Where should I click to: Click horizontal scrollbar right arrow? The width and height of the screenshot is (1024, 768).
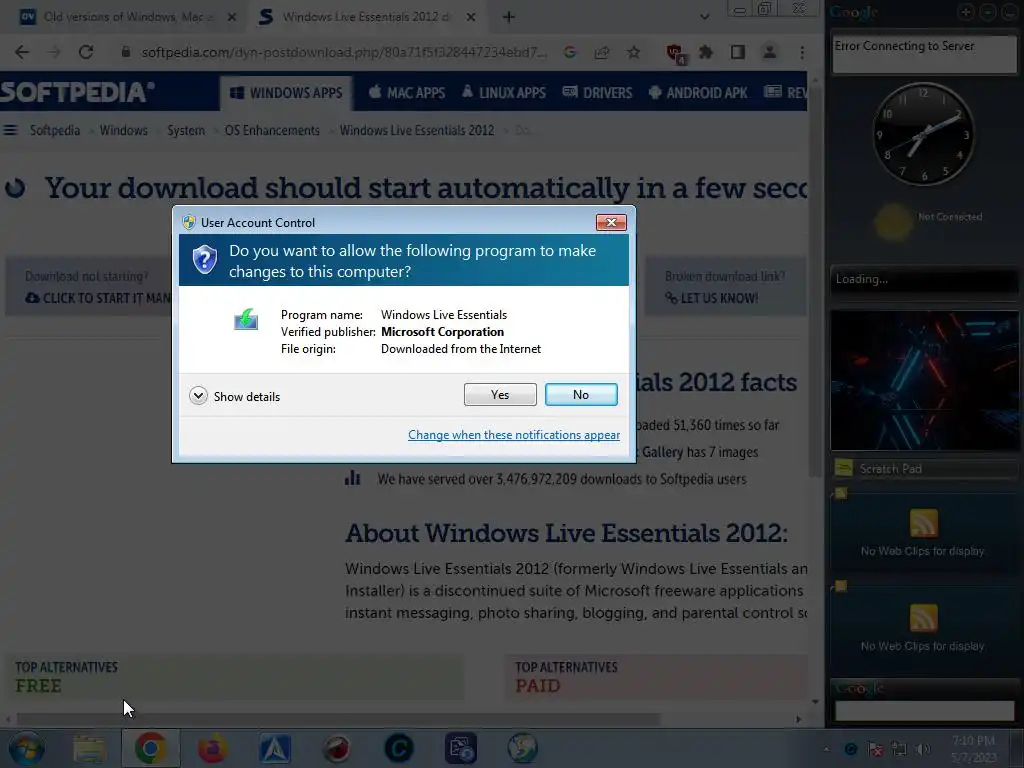pyautogui.click(x=798, y=719)
